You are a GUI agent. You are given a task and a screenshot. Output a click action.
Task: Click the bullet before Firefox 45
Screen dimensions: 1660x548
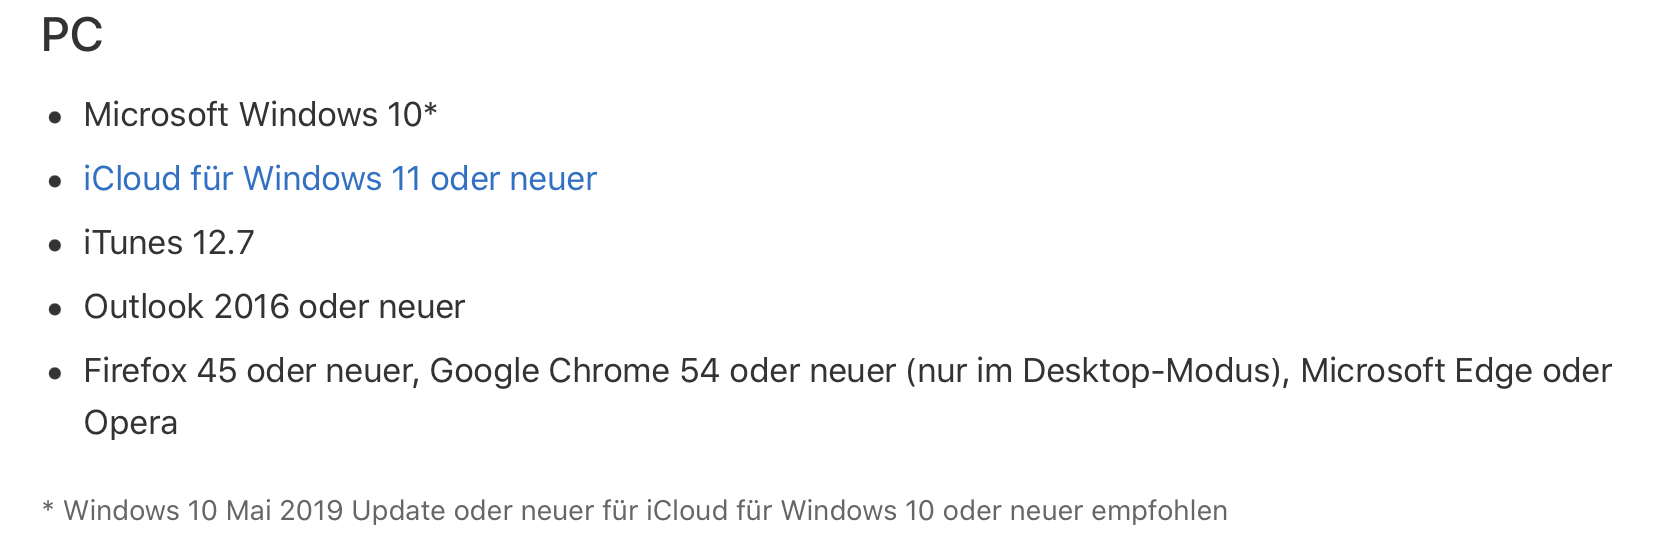[55, 373]
